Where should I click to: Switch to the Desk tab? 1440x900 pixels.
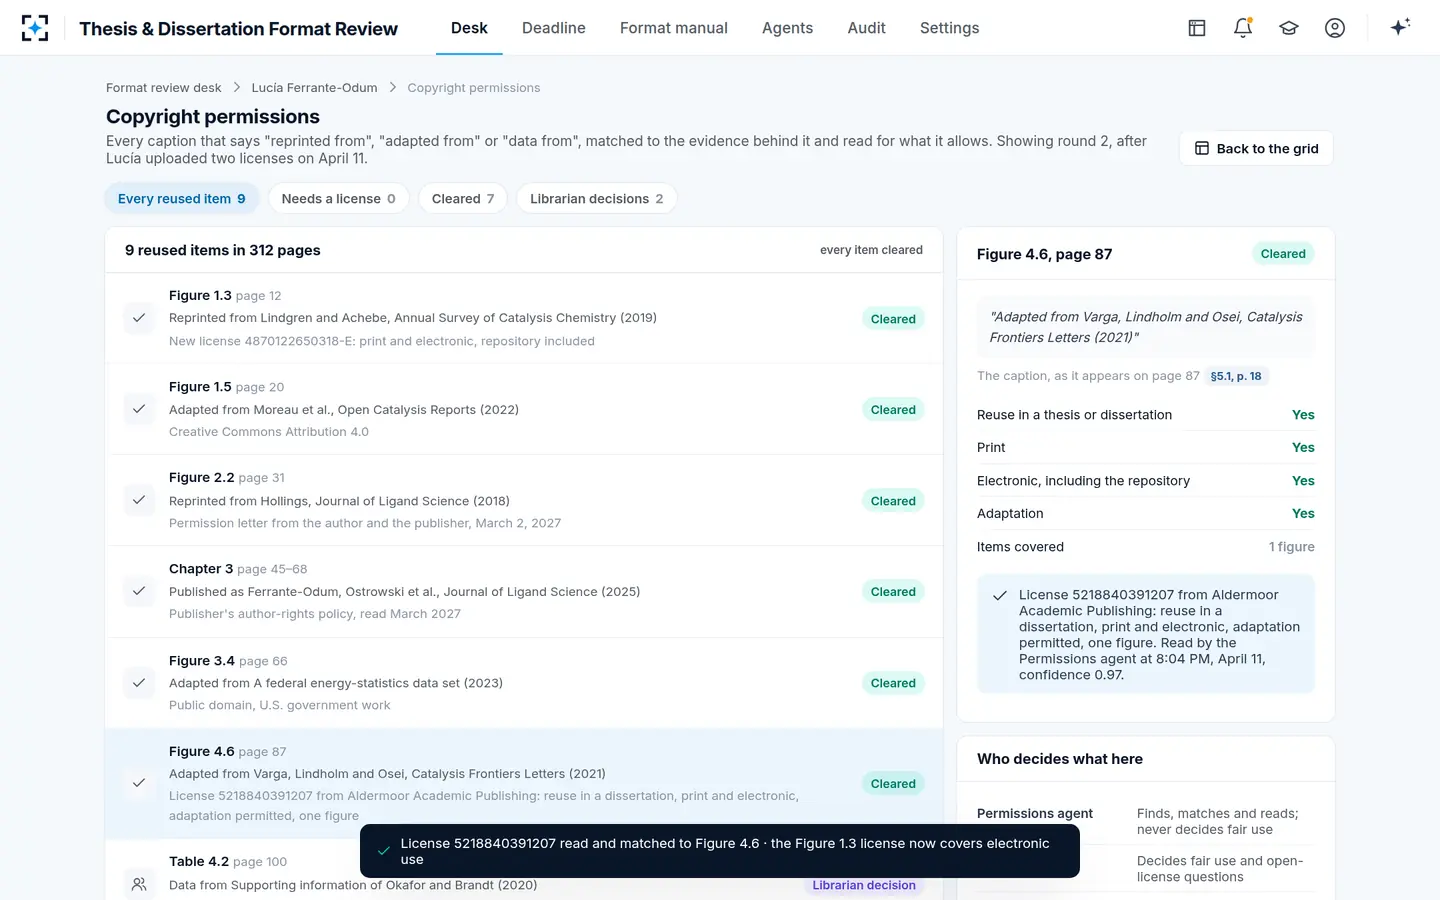tap(469, 28)
